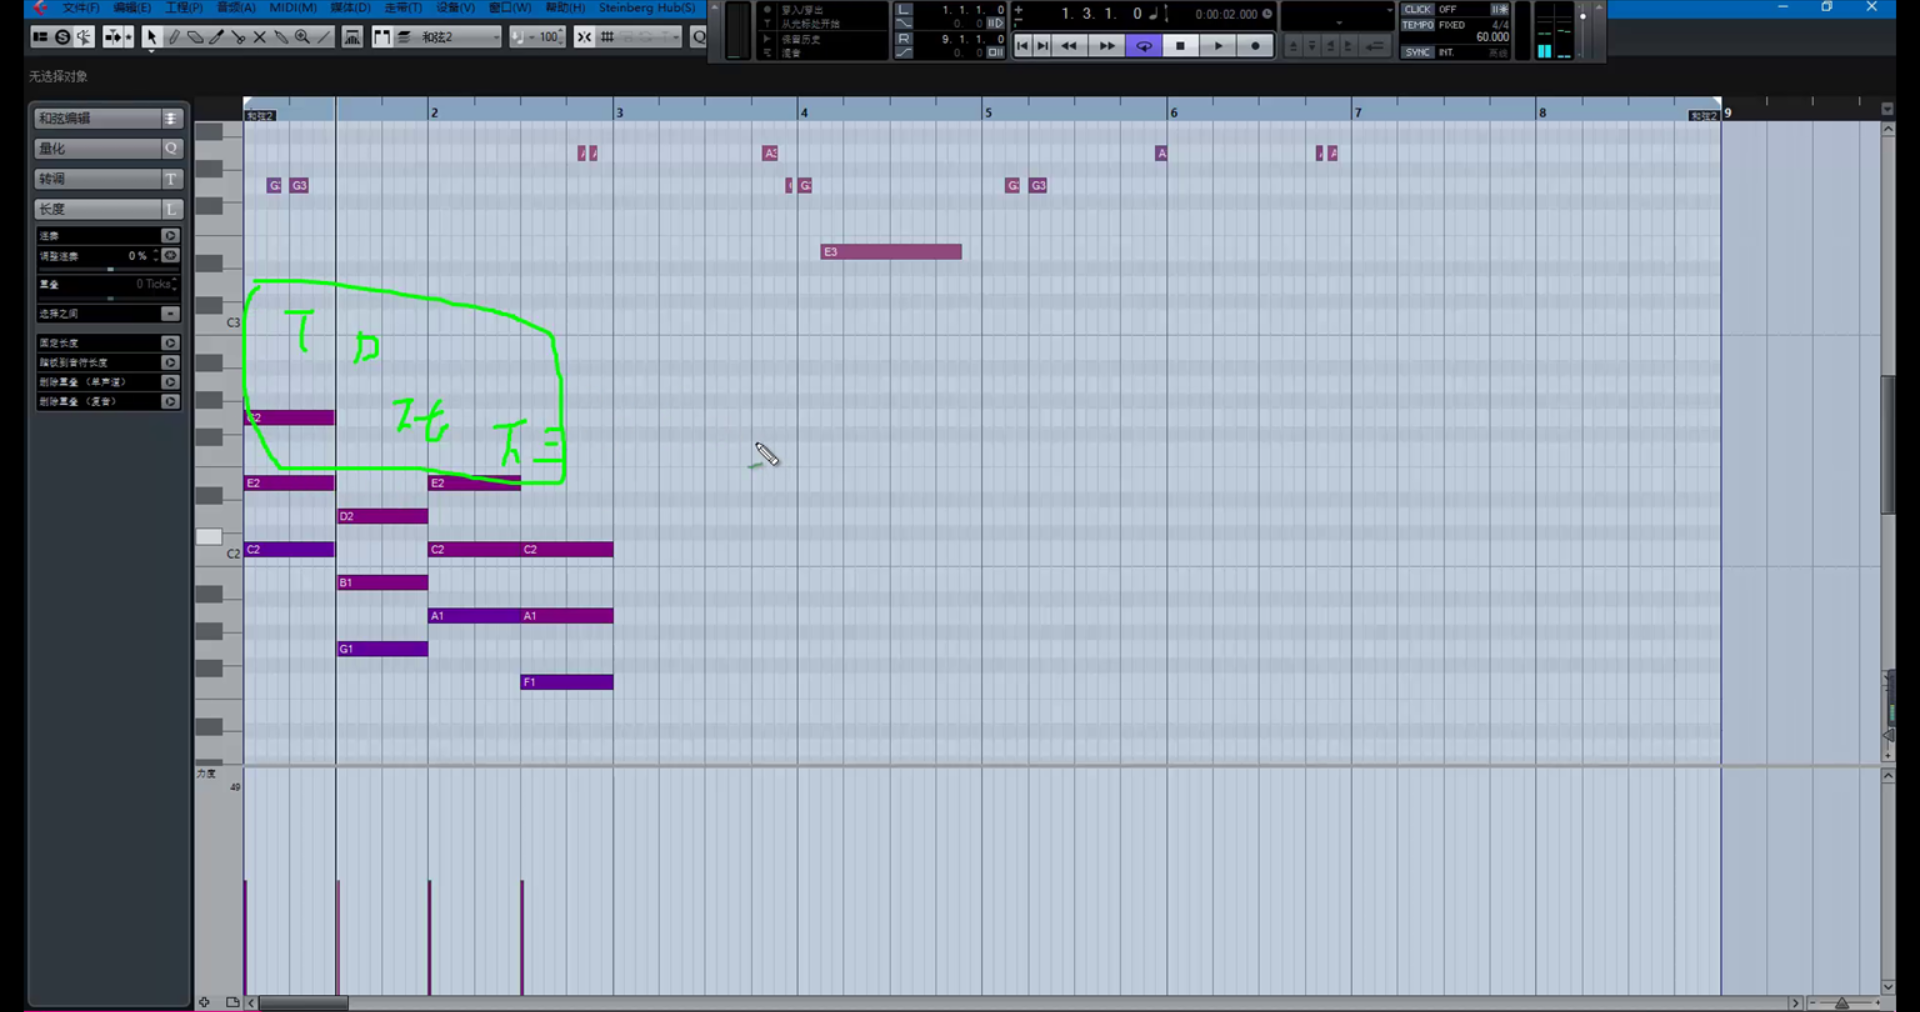Screen dimensions: 1920x1012
Task: Toggle the Part borders display button
Action: [382, 37]
